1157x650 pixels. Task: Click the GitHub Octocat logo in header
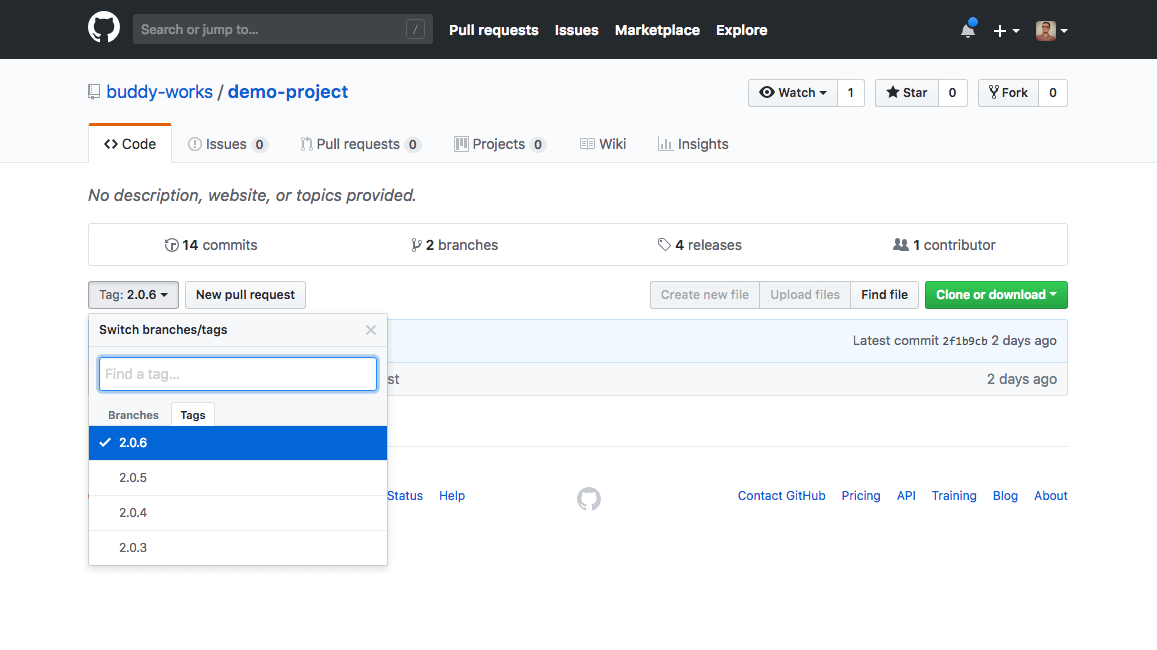(x=104, y=28)
